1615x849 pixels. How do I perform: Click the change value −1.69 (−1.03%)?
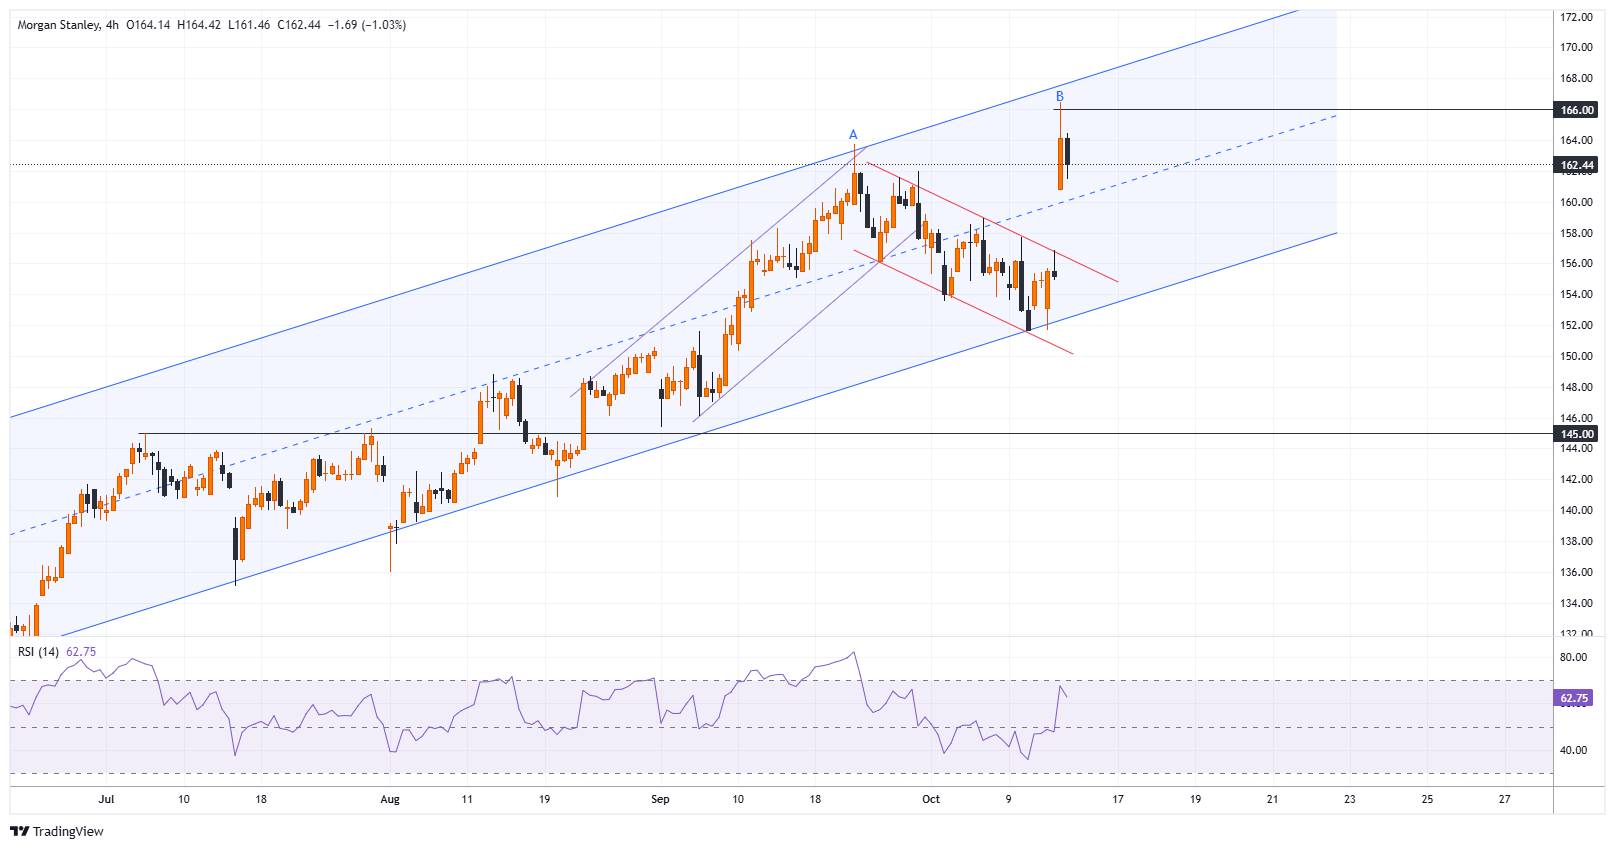367,25
